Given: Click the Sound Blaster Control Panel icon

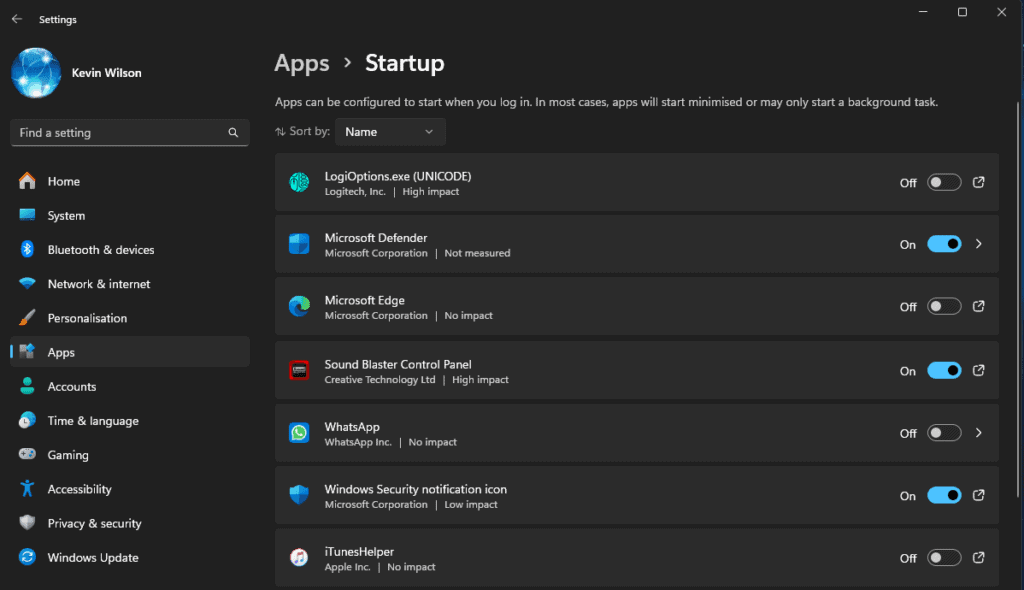Looking at the screenshot, I should [299, 370].
